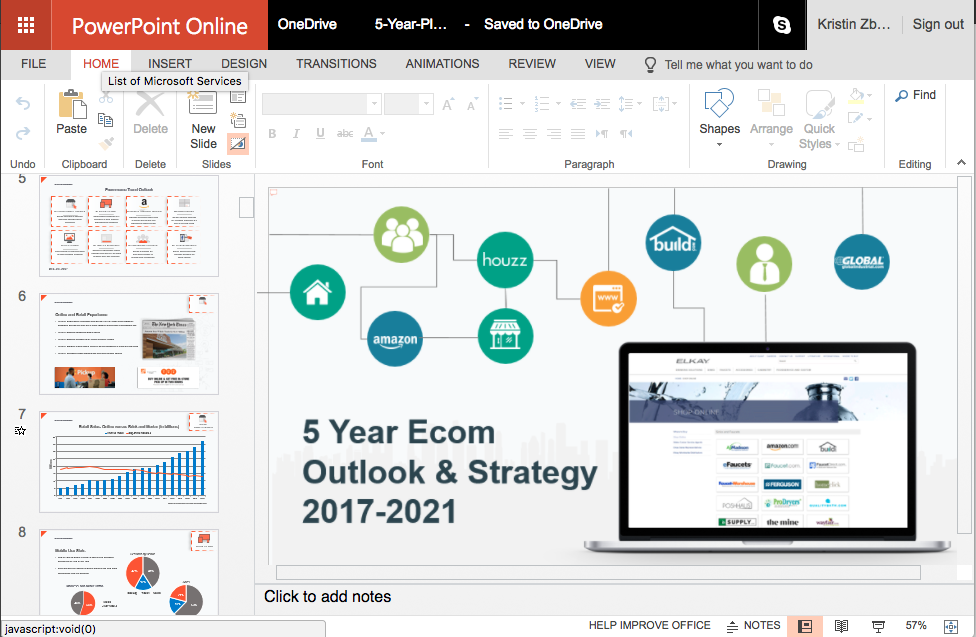Undo the last action
This screenshot has height=637, width=976.
[x=23, y=103]
